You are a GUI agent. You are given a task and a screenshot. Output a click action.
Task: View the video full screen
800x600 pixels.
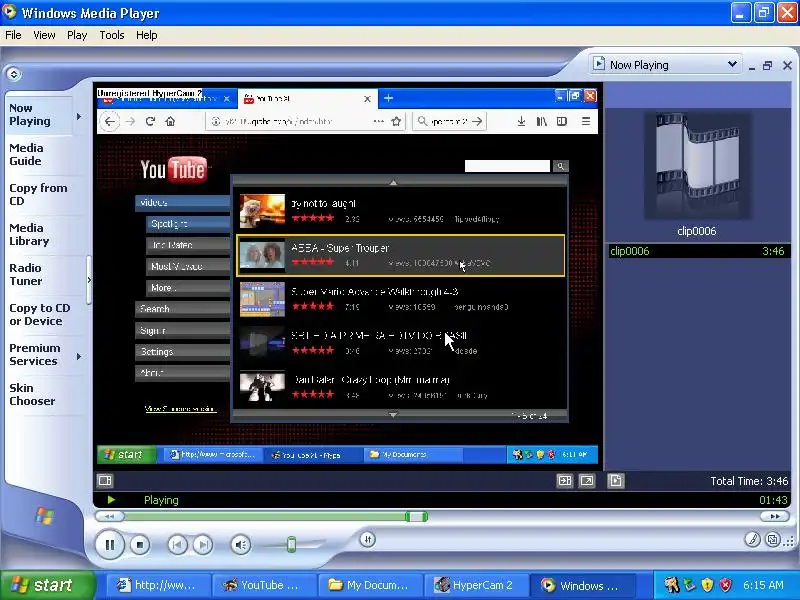coord(587,480)
